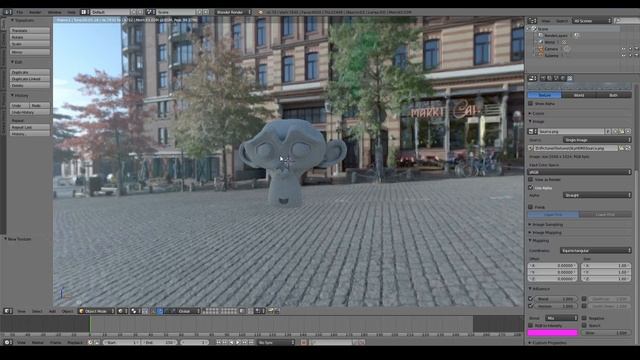Expand the Colors panel
The width and height of the screenshot is (640, 360).
coord(538,113)
